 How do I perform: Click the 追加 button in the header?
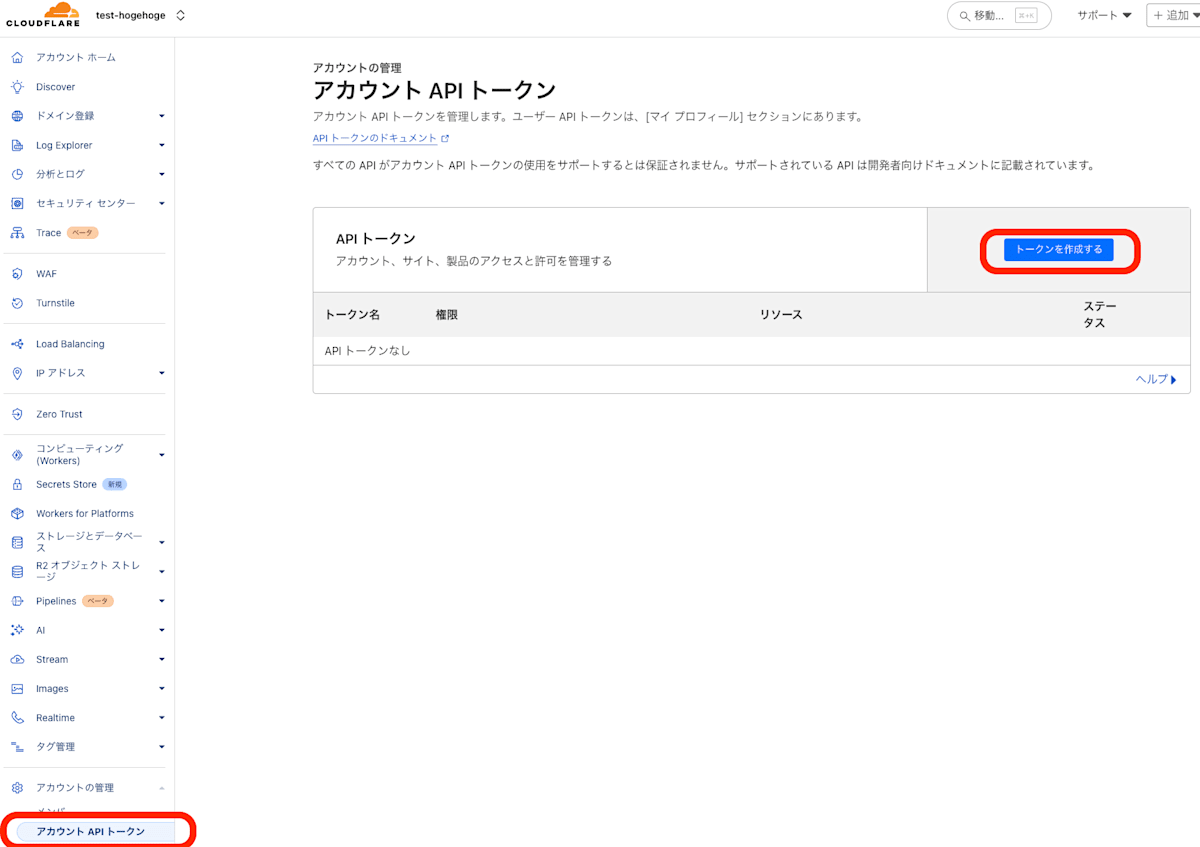tap(1172, 15)
